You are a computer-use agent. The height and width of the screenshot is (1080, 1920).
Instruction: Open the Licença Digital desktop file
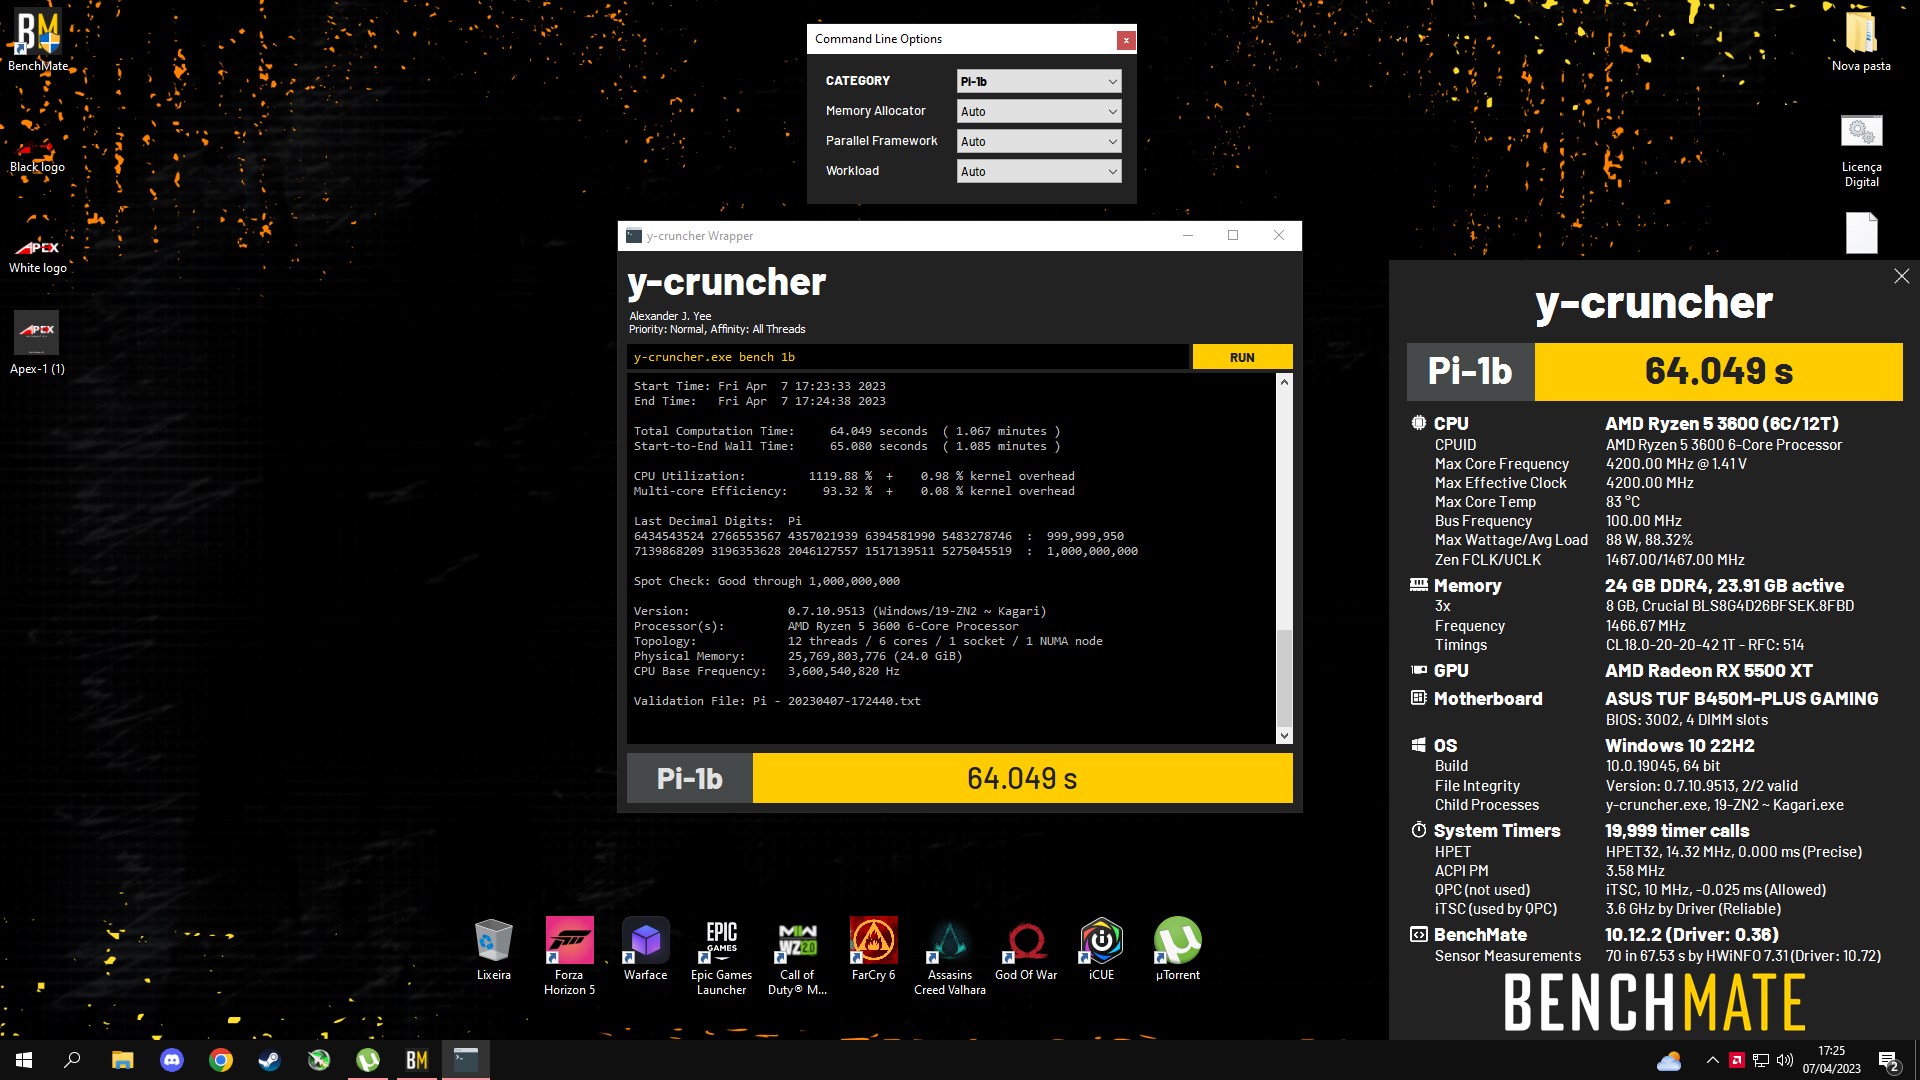tap(1861, 150)
